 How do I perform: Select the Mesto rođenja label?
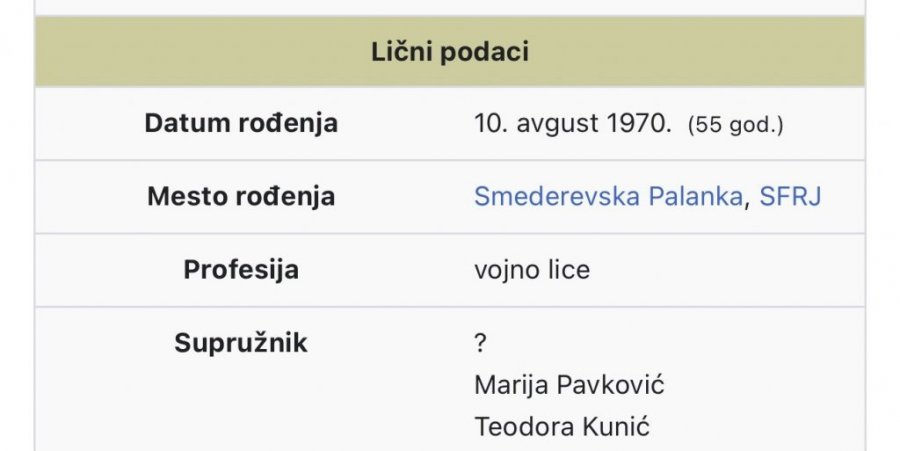(241, 196)
